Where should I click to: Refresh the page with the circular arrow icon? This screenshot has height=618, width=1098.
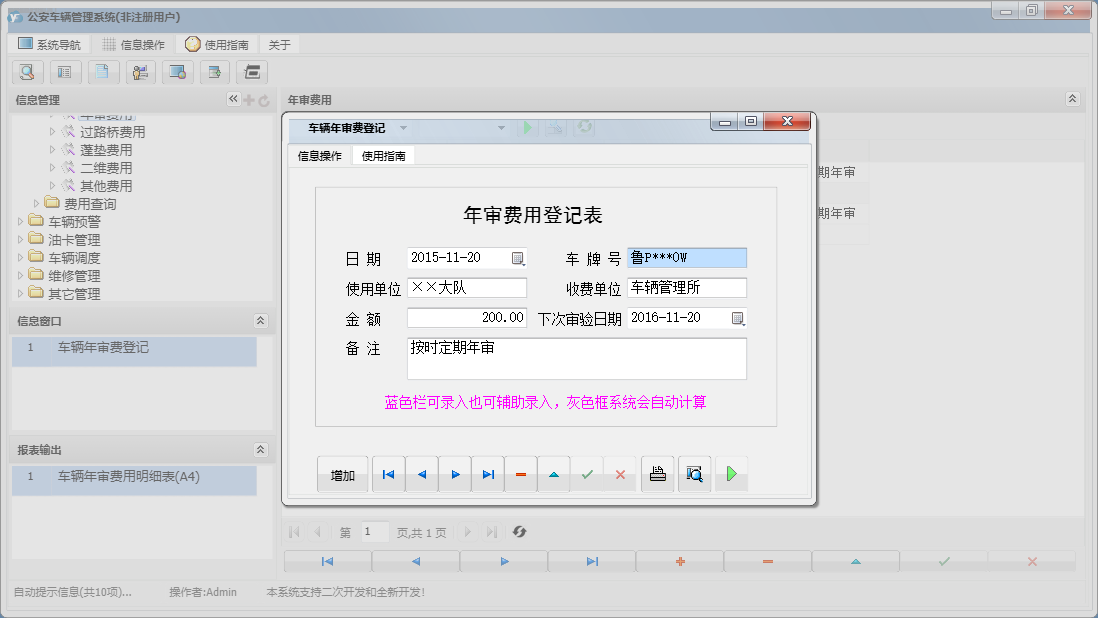tap(519, 531)
